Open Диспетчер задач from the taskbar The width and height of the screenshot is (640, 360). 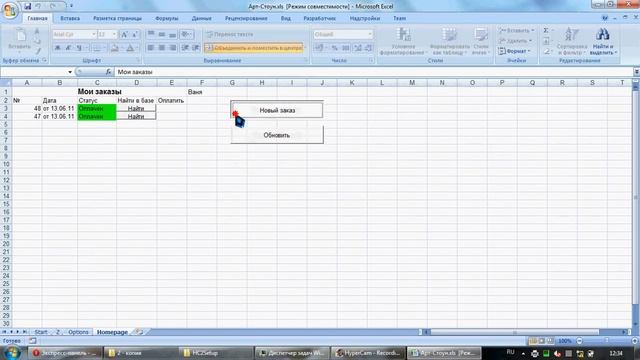(292, 353)
